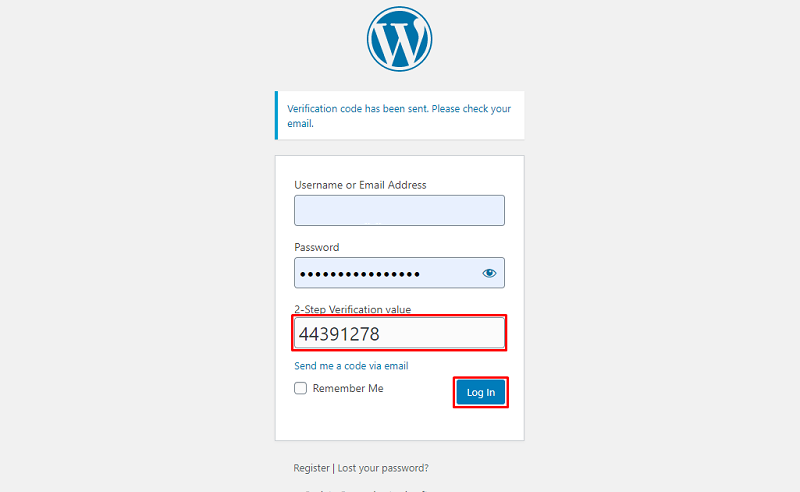Click the Remember Me label text
Viewport: 800px width, 492px height.
tap(348, 388)
